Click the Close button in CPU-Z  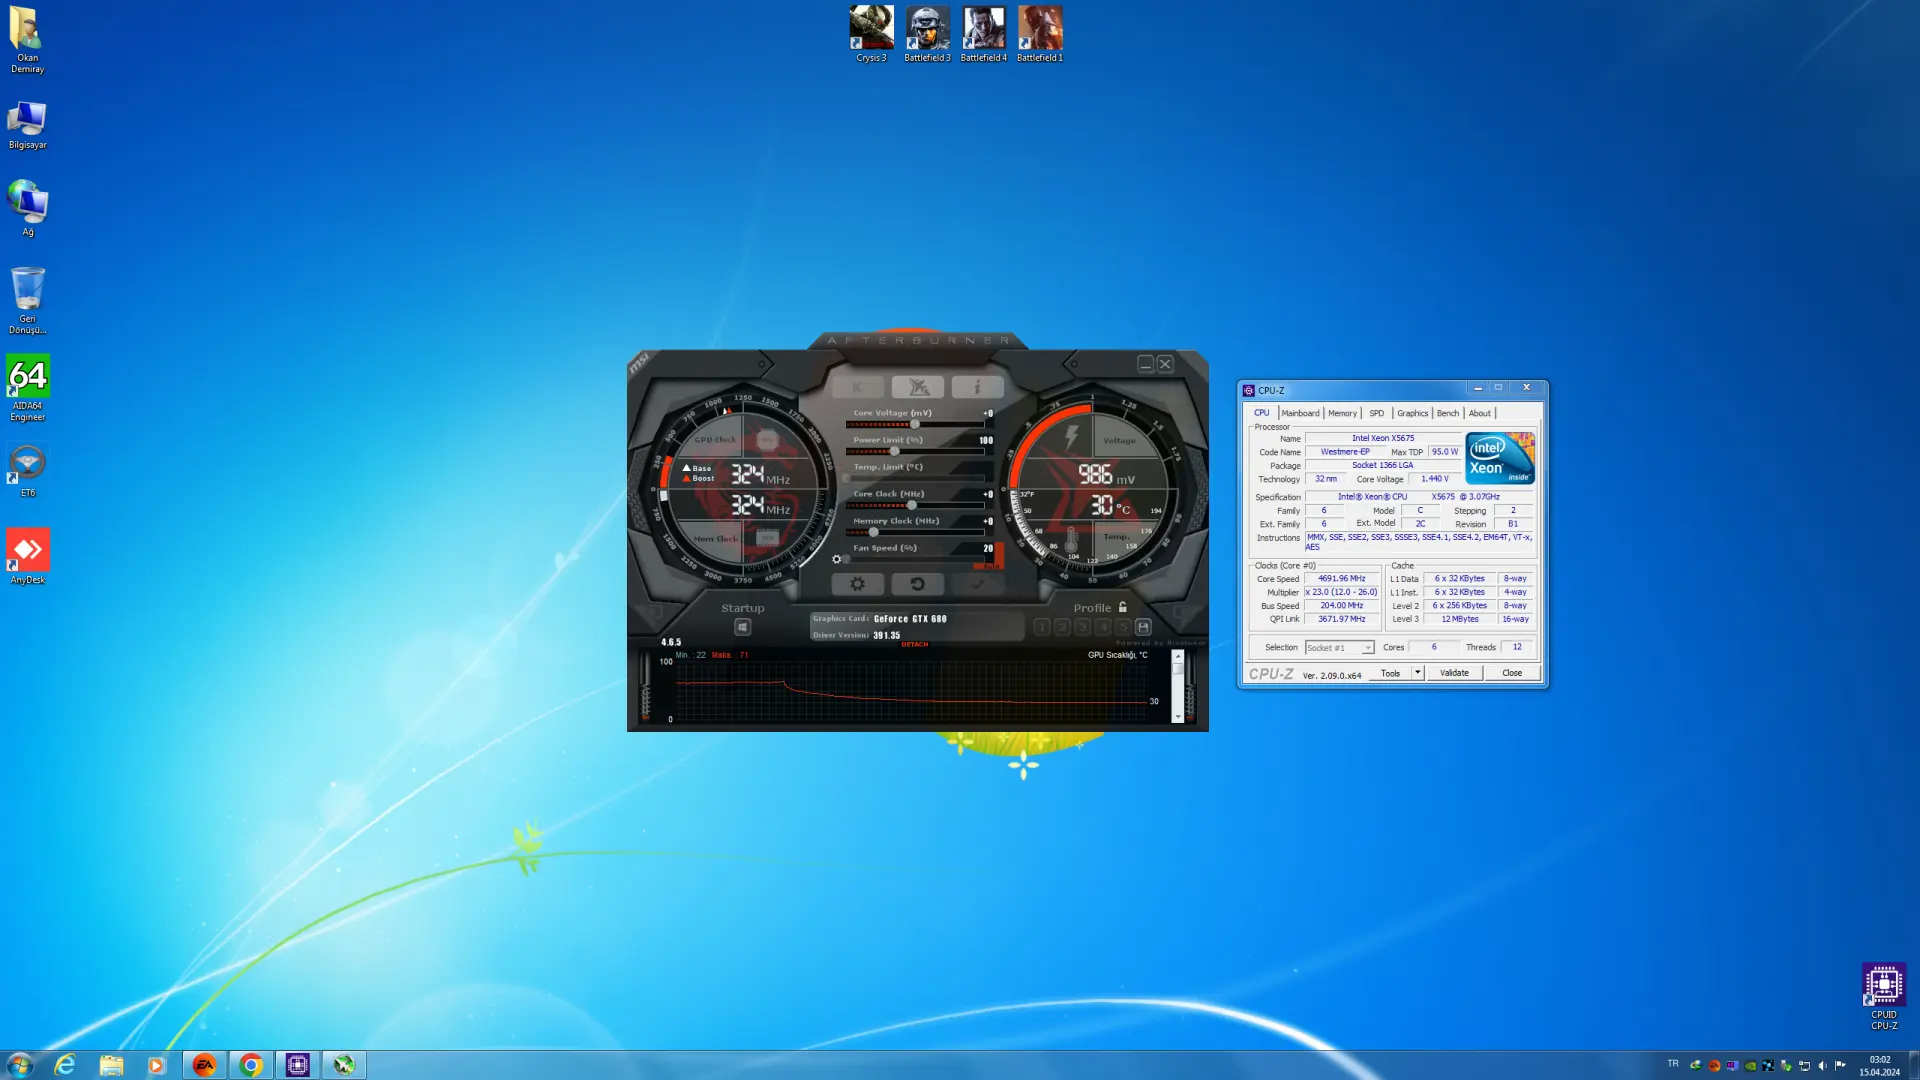[1512, 673]
